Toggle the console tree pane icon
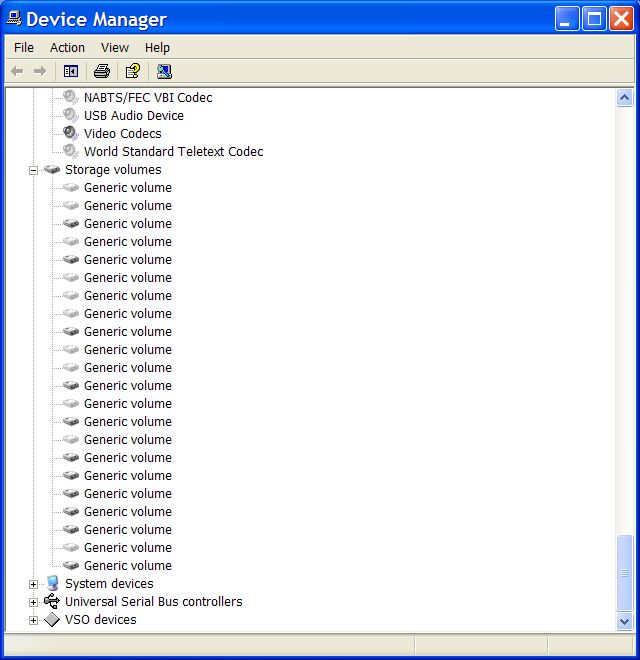Viewport: 640px width, 660px height. pyautogui.click(x=71, y=71)
